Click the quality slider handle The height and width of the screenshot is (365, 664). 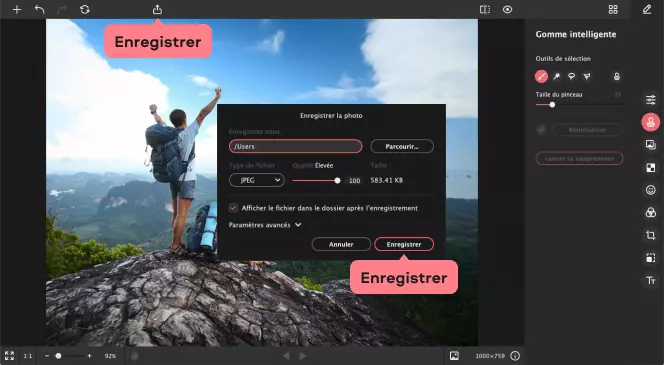click(x=337, y=181)
